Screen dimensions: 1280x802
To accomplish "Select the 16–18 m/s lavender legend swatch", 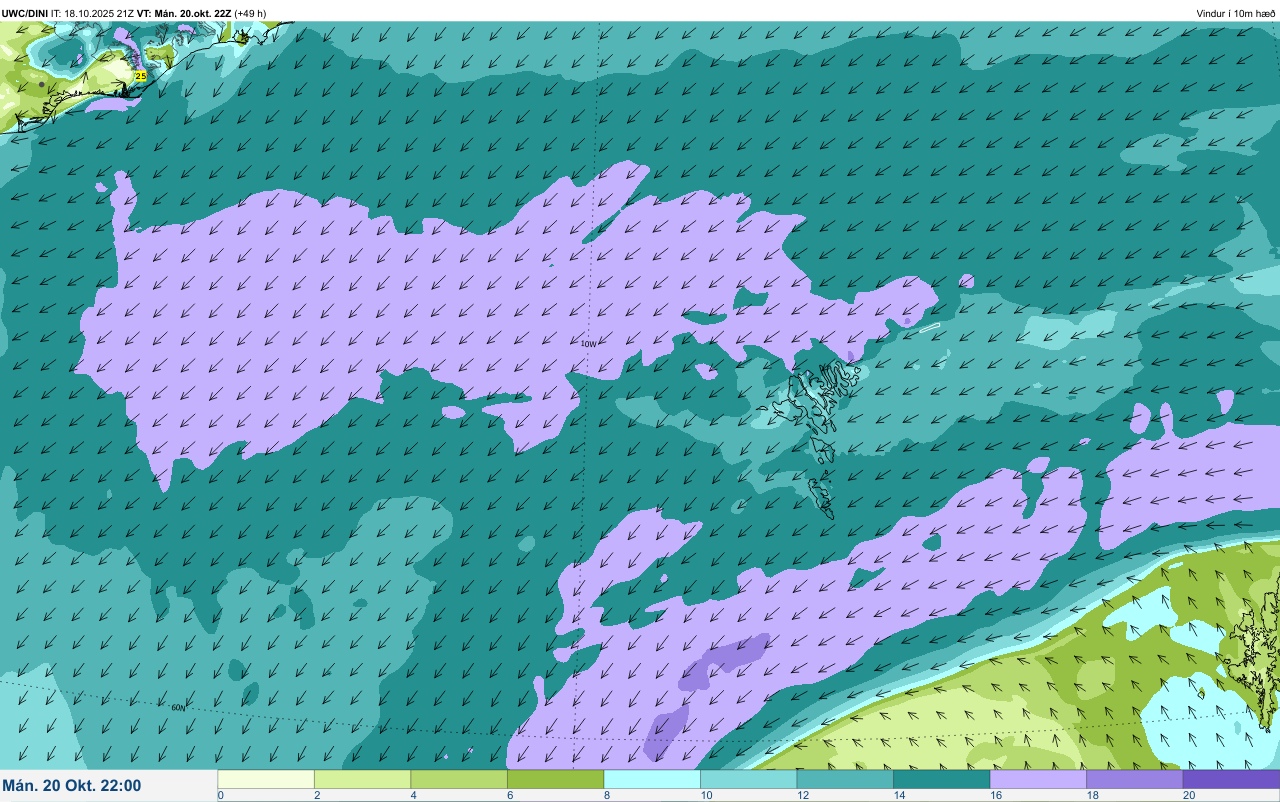I will (x=1038, y=779).
